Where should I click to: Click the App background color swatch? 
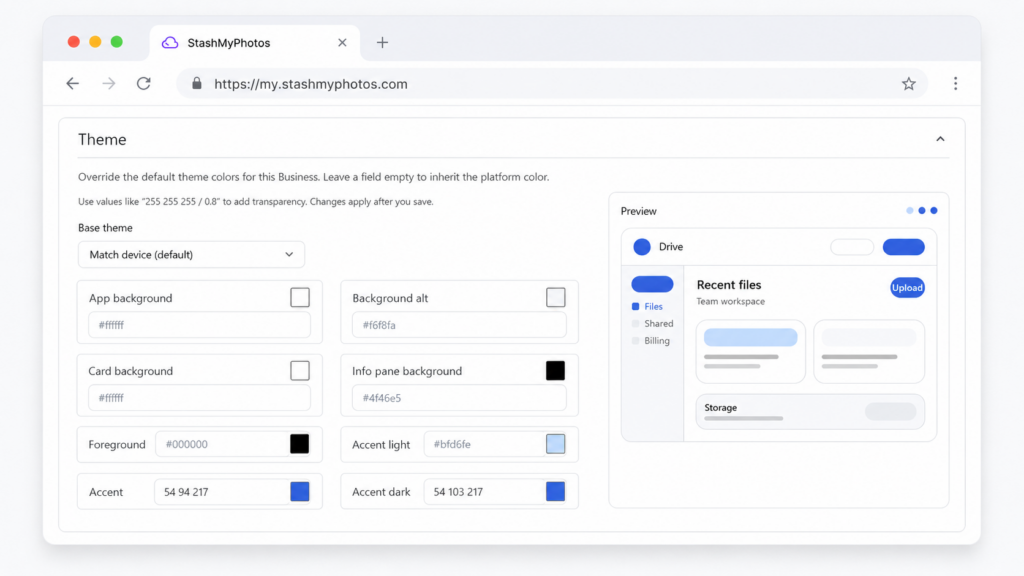(300, 297)
